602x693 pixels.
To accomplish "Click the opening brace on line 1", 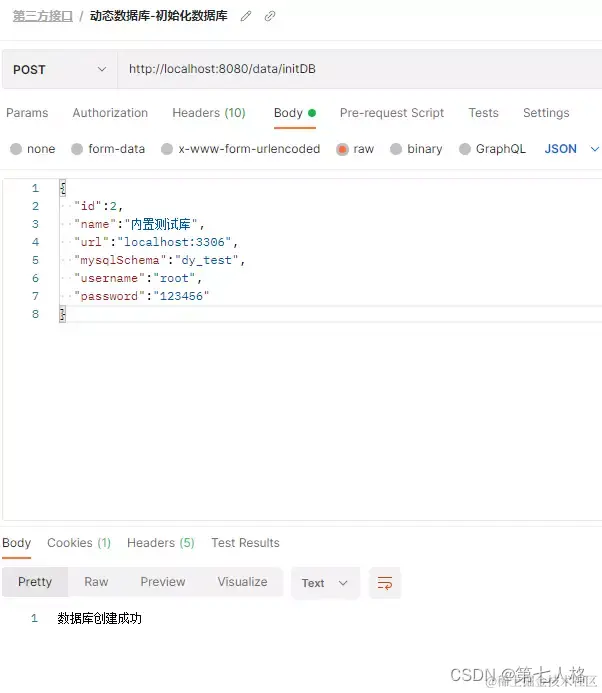I will click(62, 188).
